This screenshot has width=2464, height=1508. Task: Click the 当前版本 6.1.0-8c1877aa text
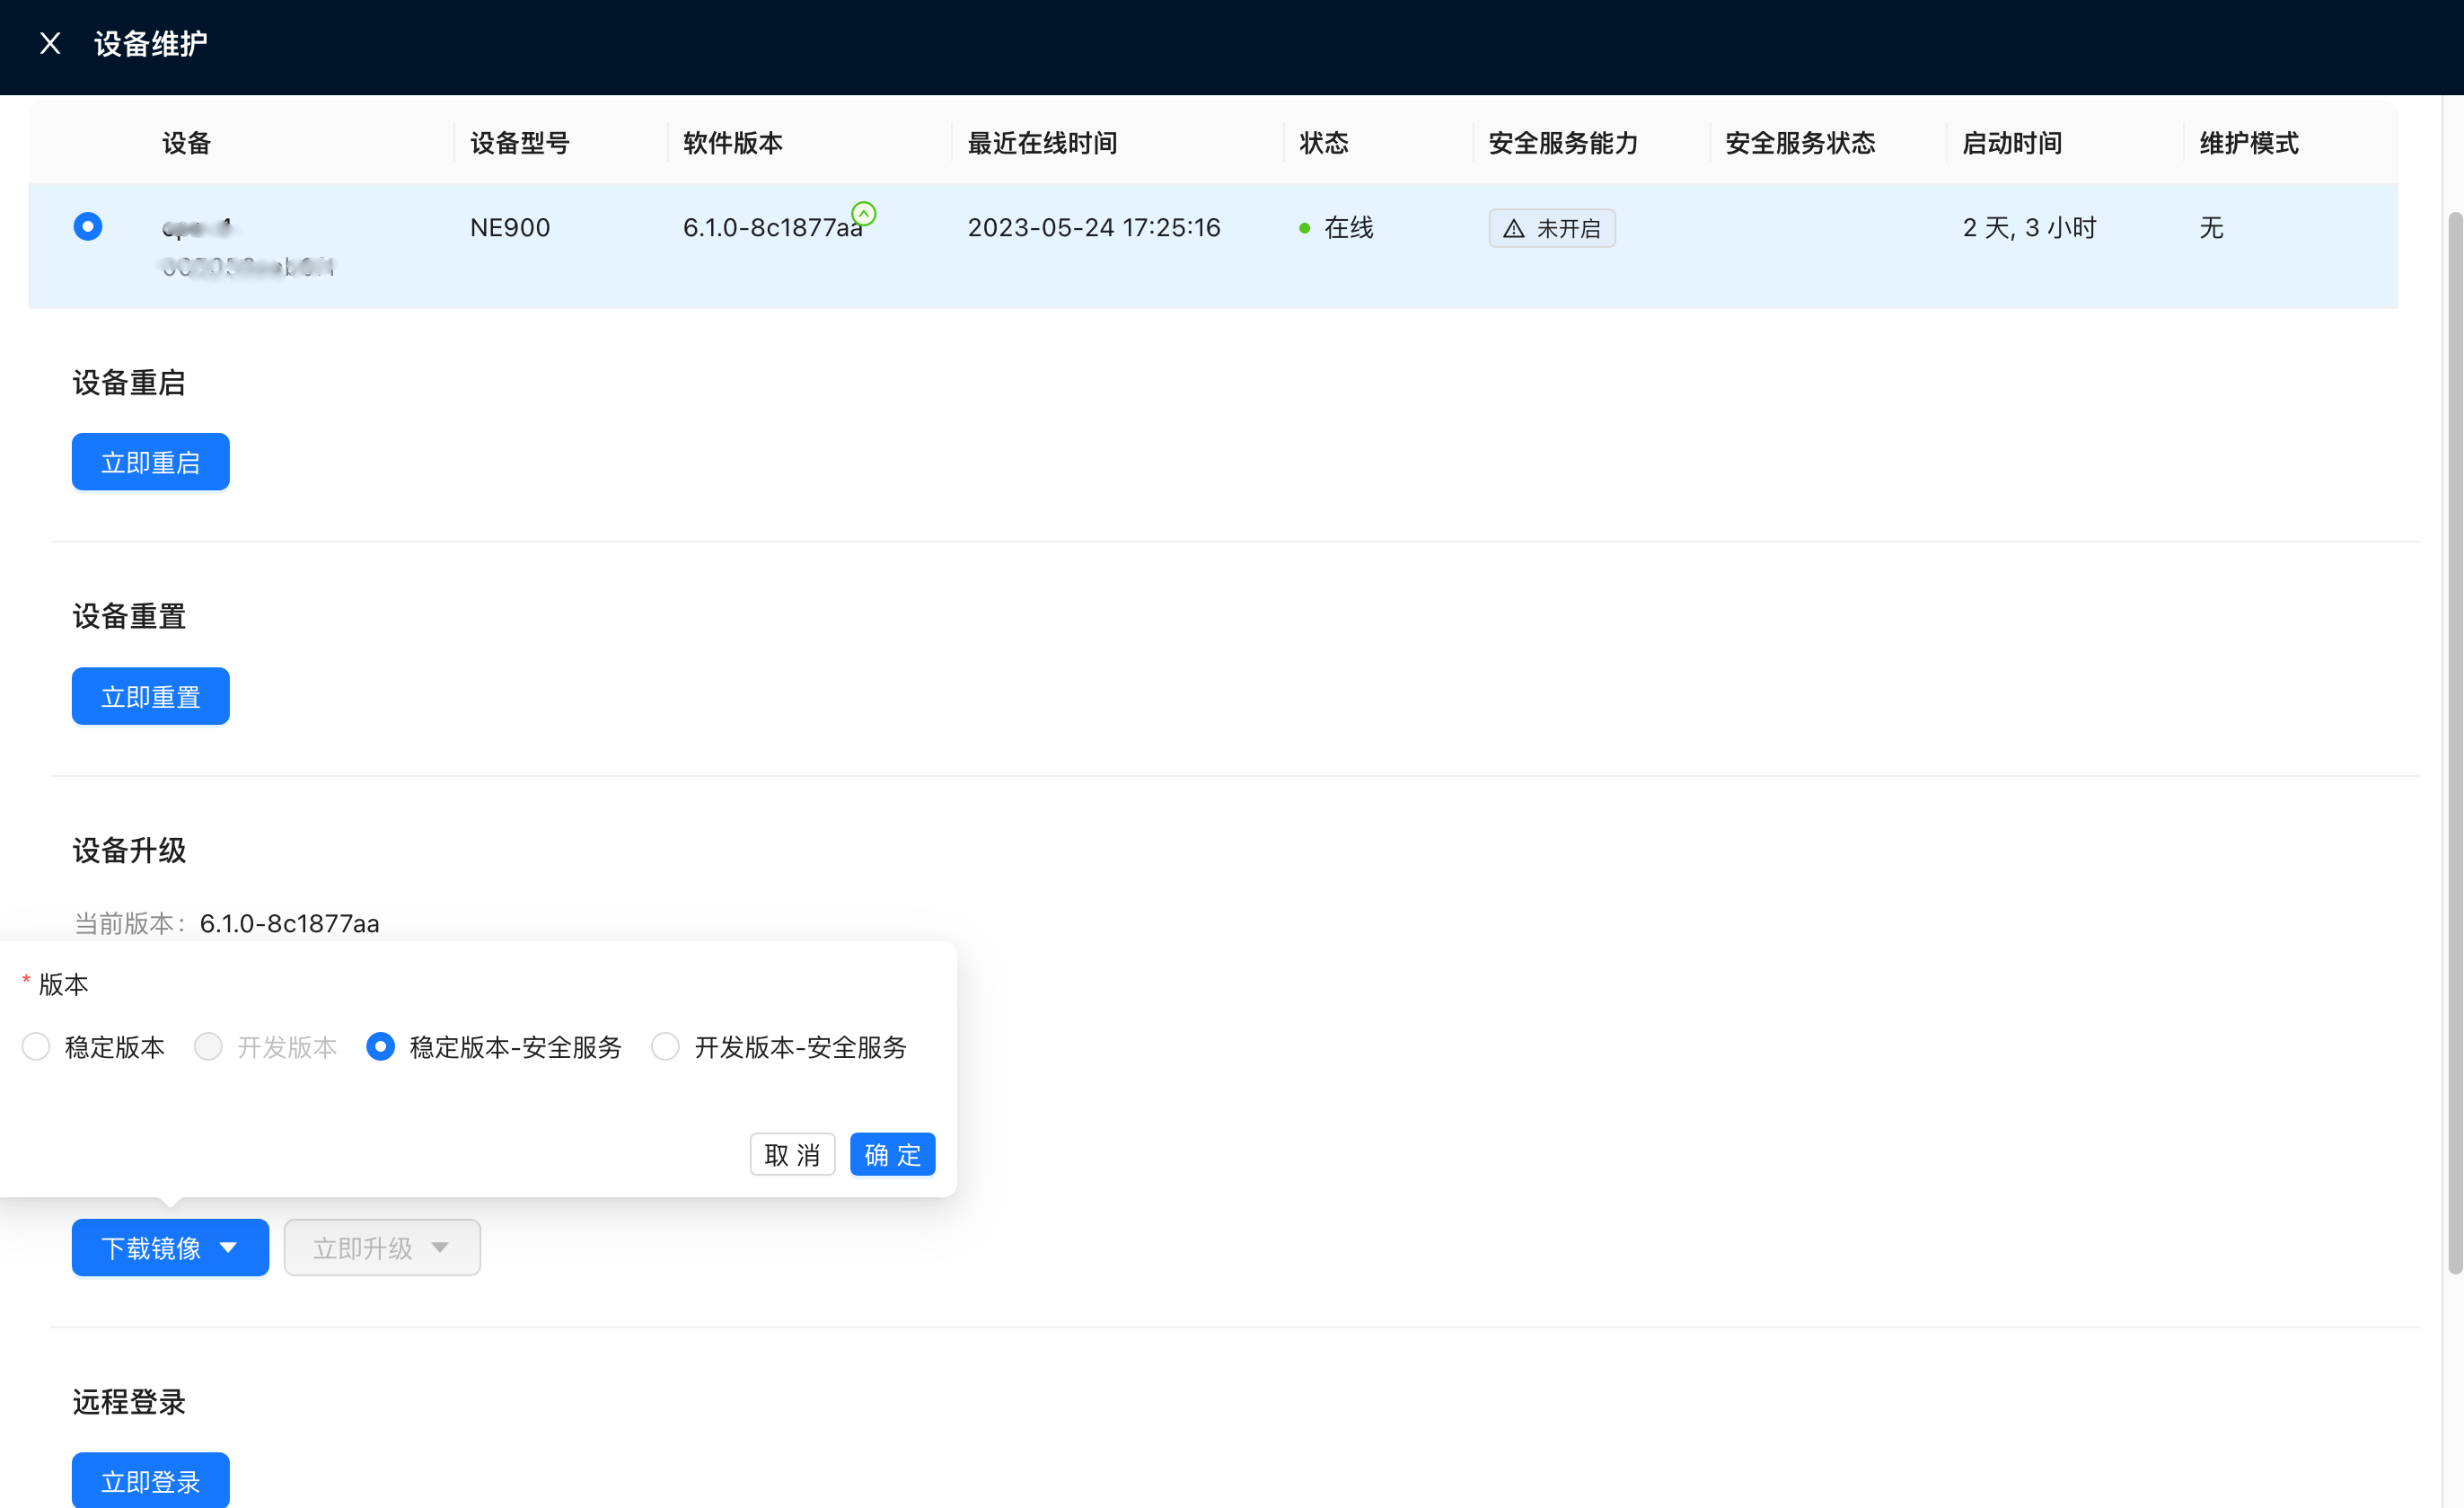click(x=227, y=923)
